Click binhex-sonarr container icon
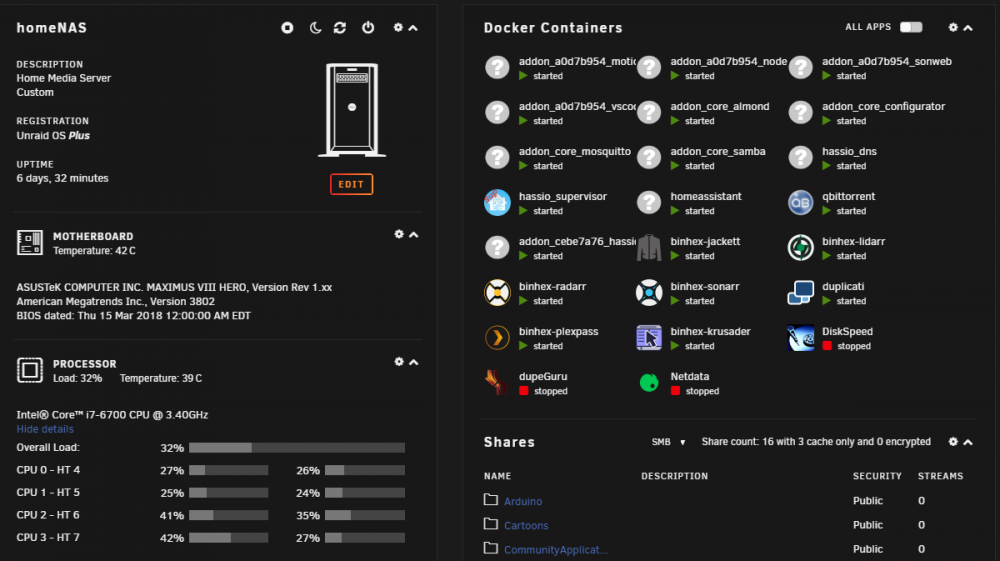Screen dimensions: 1000x561 pos(649,293)
